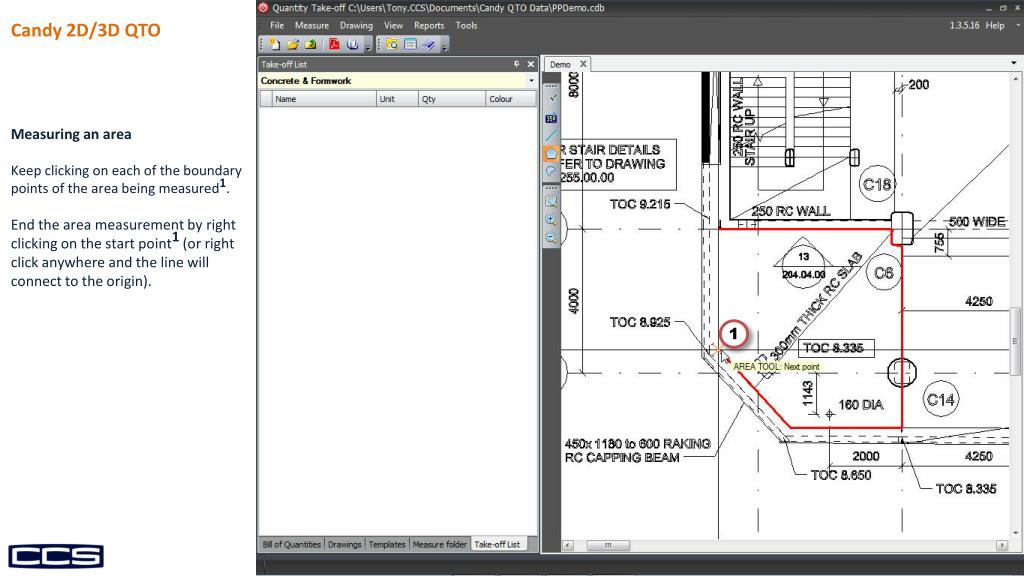Screen dimensions: 1024x576
Task: Select the line measurement tool
Action: pos(551,135)
